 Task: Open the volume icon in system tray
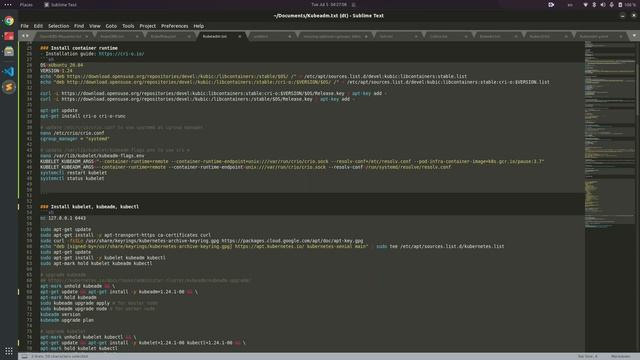[602, 4]
